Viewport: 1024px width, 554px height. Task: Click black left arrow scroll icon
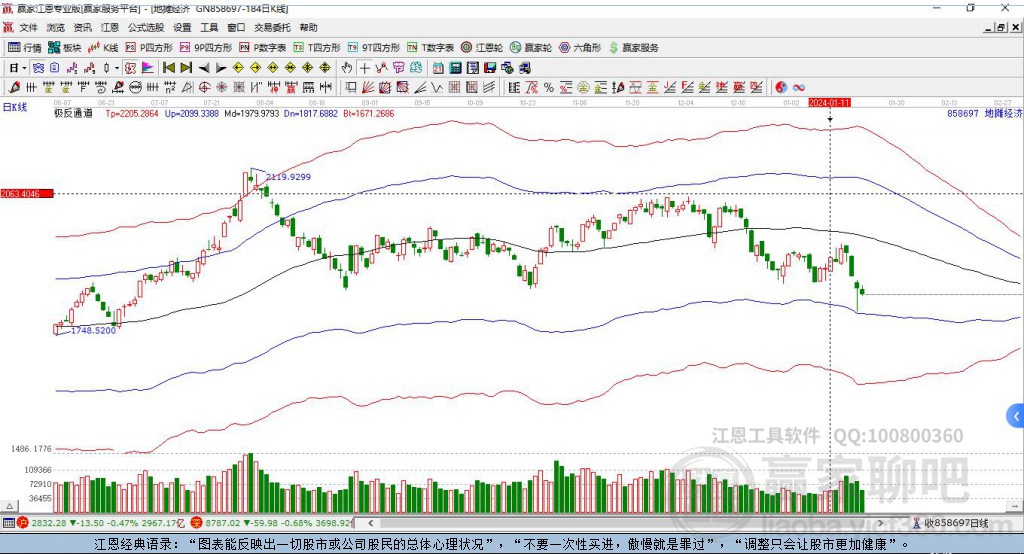pos(204,68)
